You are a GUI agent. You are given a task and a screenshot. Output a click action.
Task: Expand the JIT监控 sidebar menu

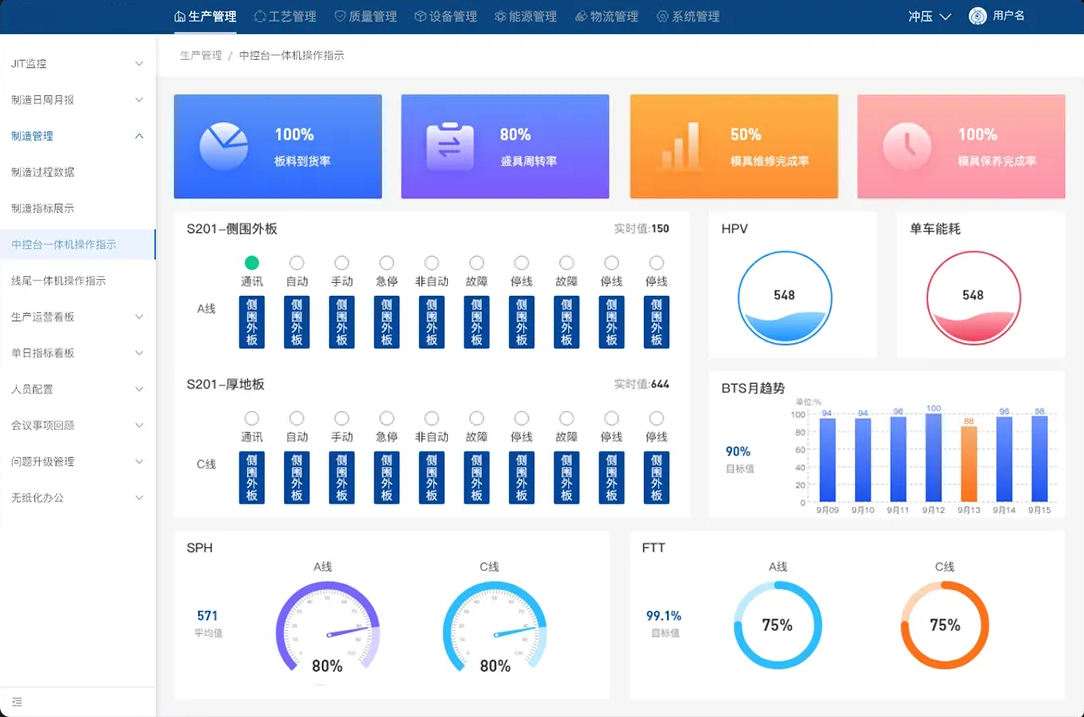click(x=78, y=64)
